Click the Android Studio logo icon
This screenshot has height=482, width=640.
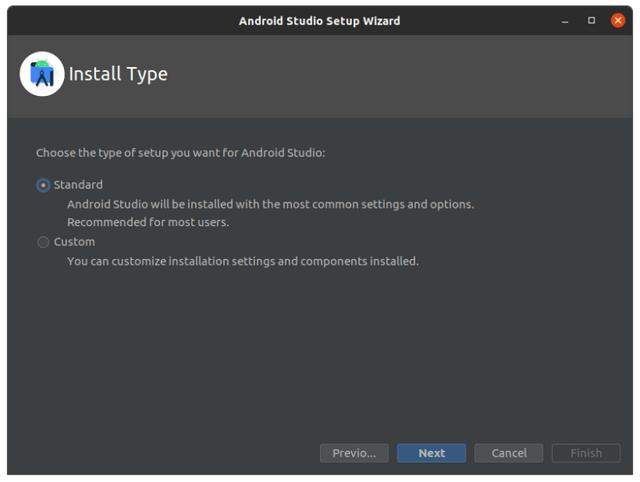[x=42, y=74]
